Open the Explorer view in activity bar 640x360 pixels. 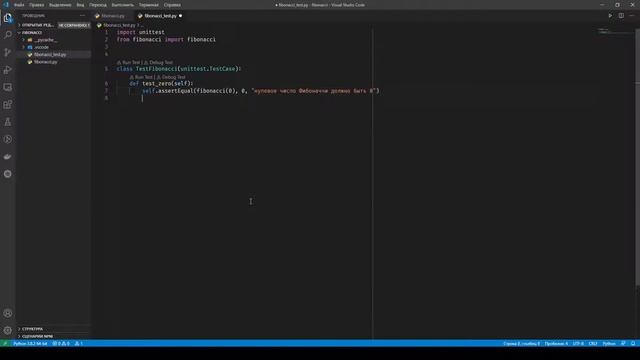pyautogui.click(x=8, y=18)
